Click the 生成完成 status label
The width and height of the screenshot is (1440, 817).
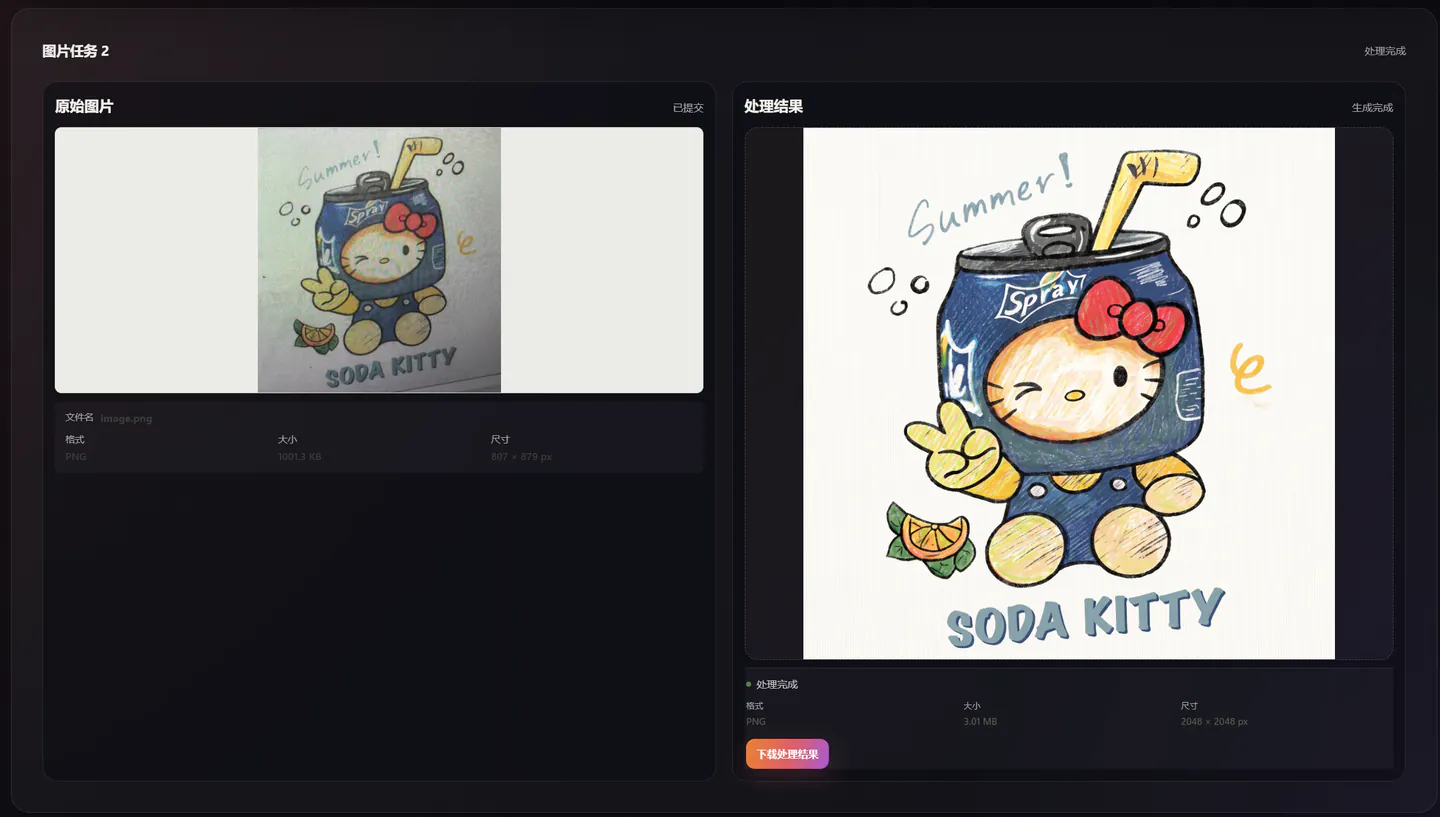point(1372,107)
